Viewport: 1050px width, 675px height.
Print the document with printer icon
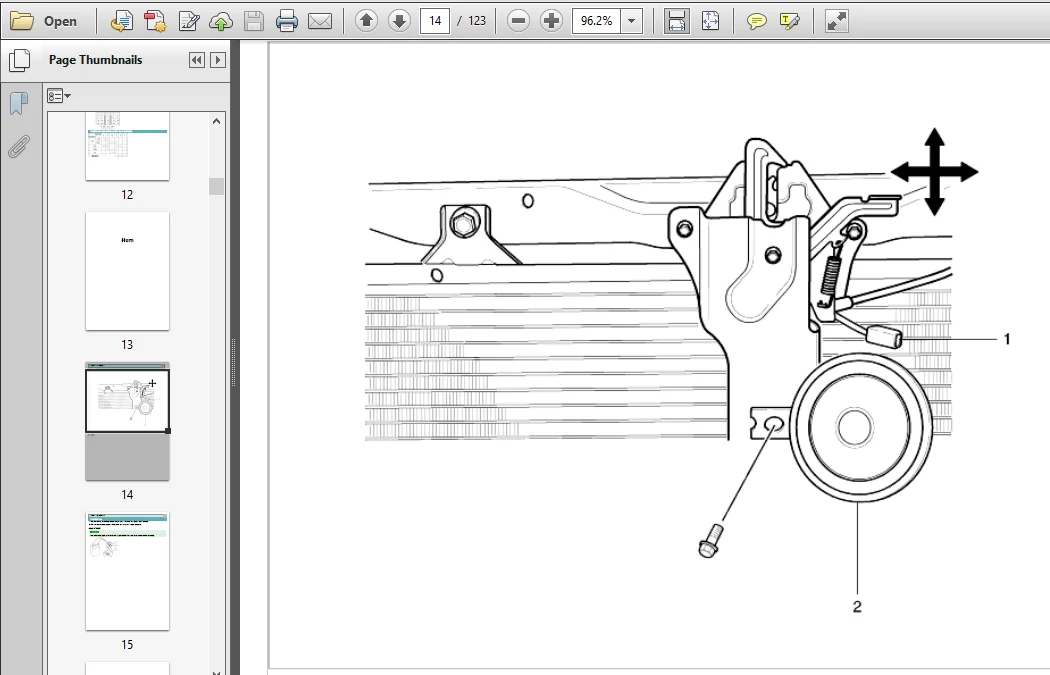[x=287, y=21]
